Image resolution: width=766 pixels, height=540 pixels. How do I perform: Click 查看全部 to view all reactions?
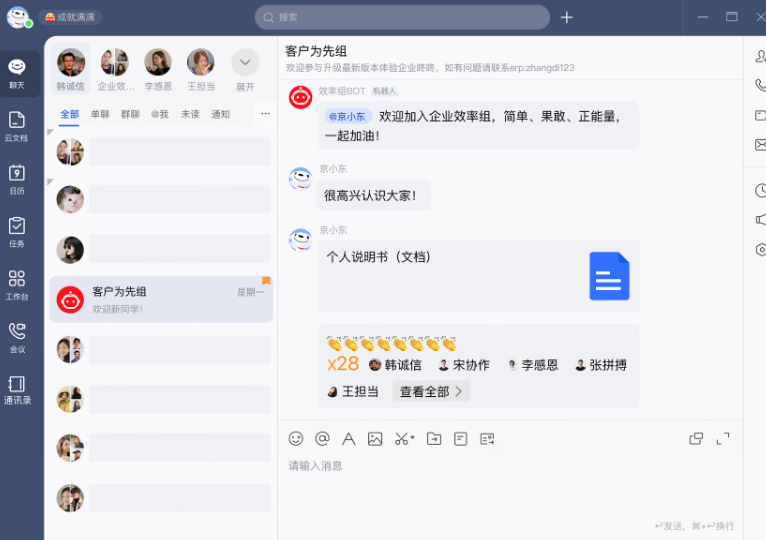pos(431,392)
